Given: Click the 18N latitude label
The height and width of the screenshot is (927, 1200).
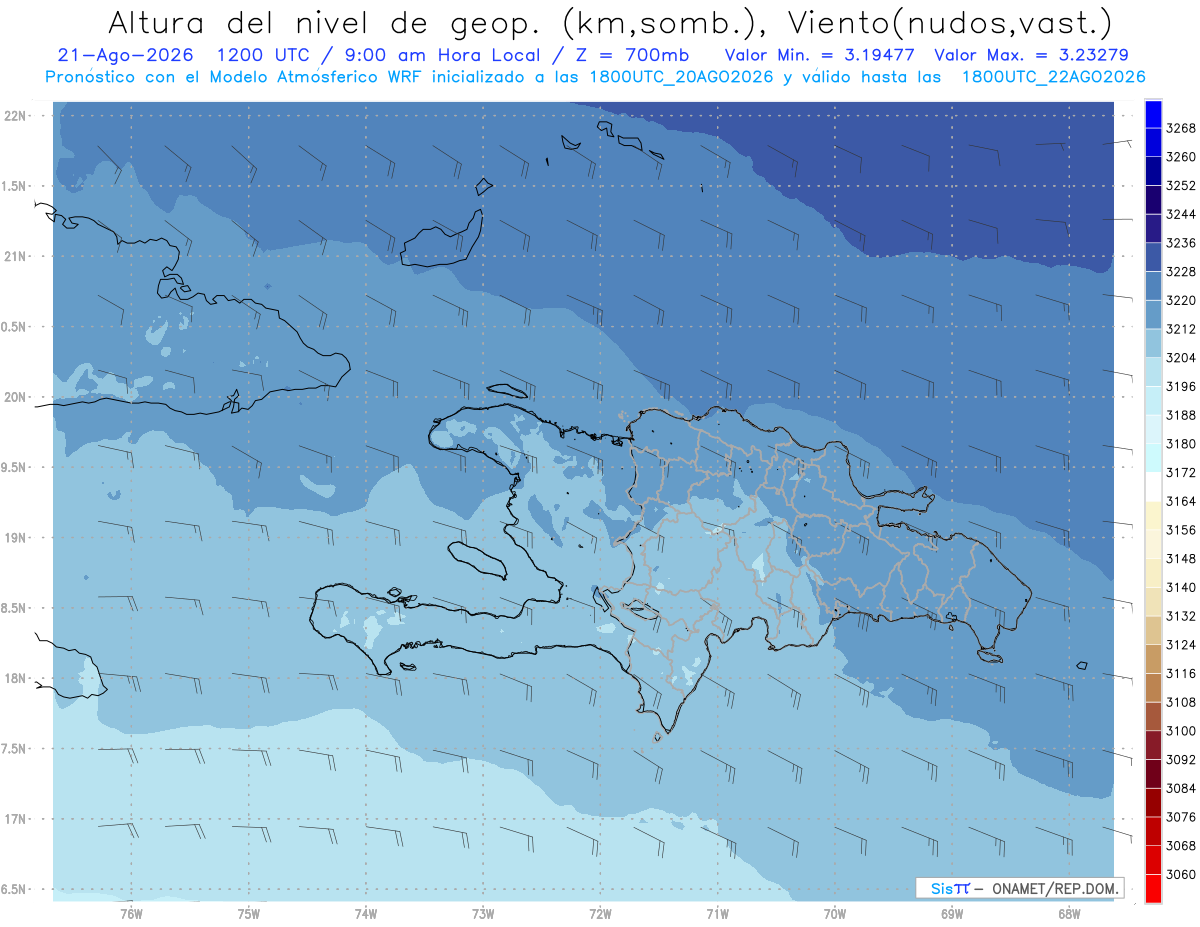Looking at the screenshot, I should 15,678.
